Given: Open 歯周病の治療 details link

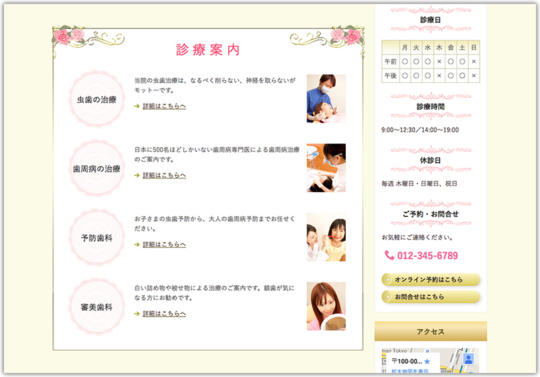Looking at the screenshot, I should pos(164,175).
